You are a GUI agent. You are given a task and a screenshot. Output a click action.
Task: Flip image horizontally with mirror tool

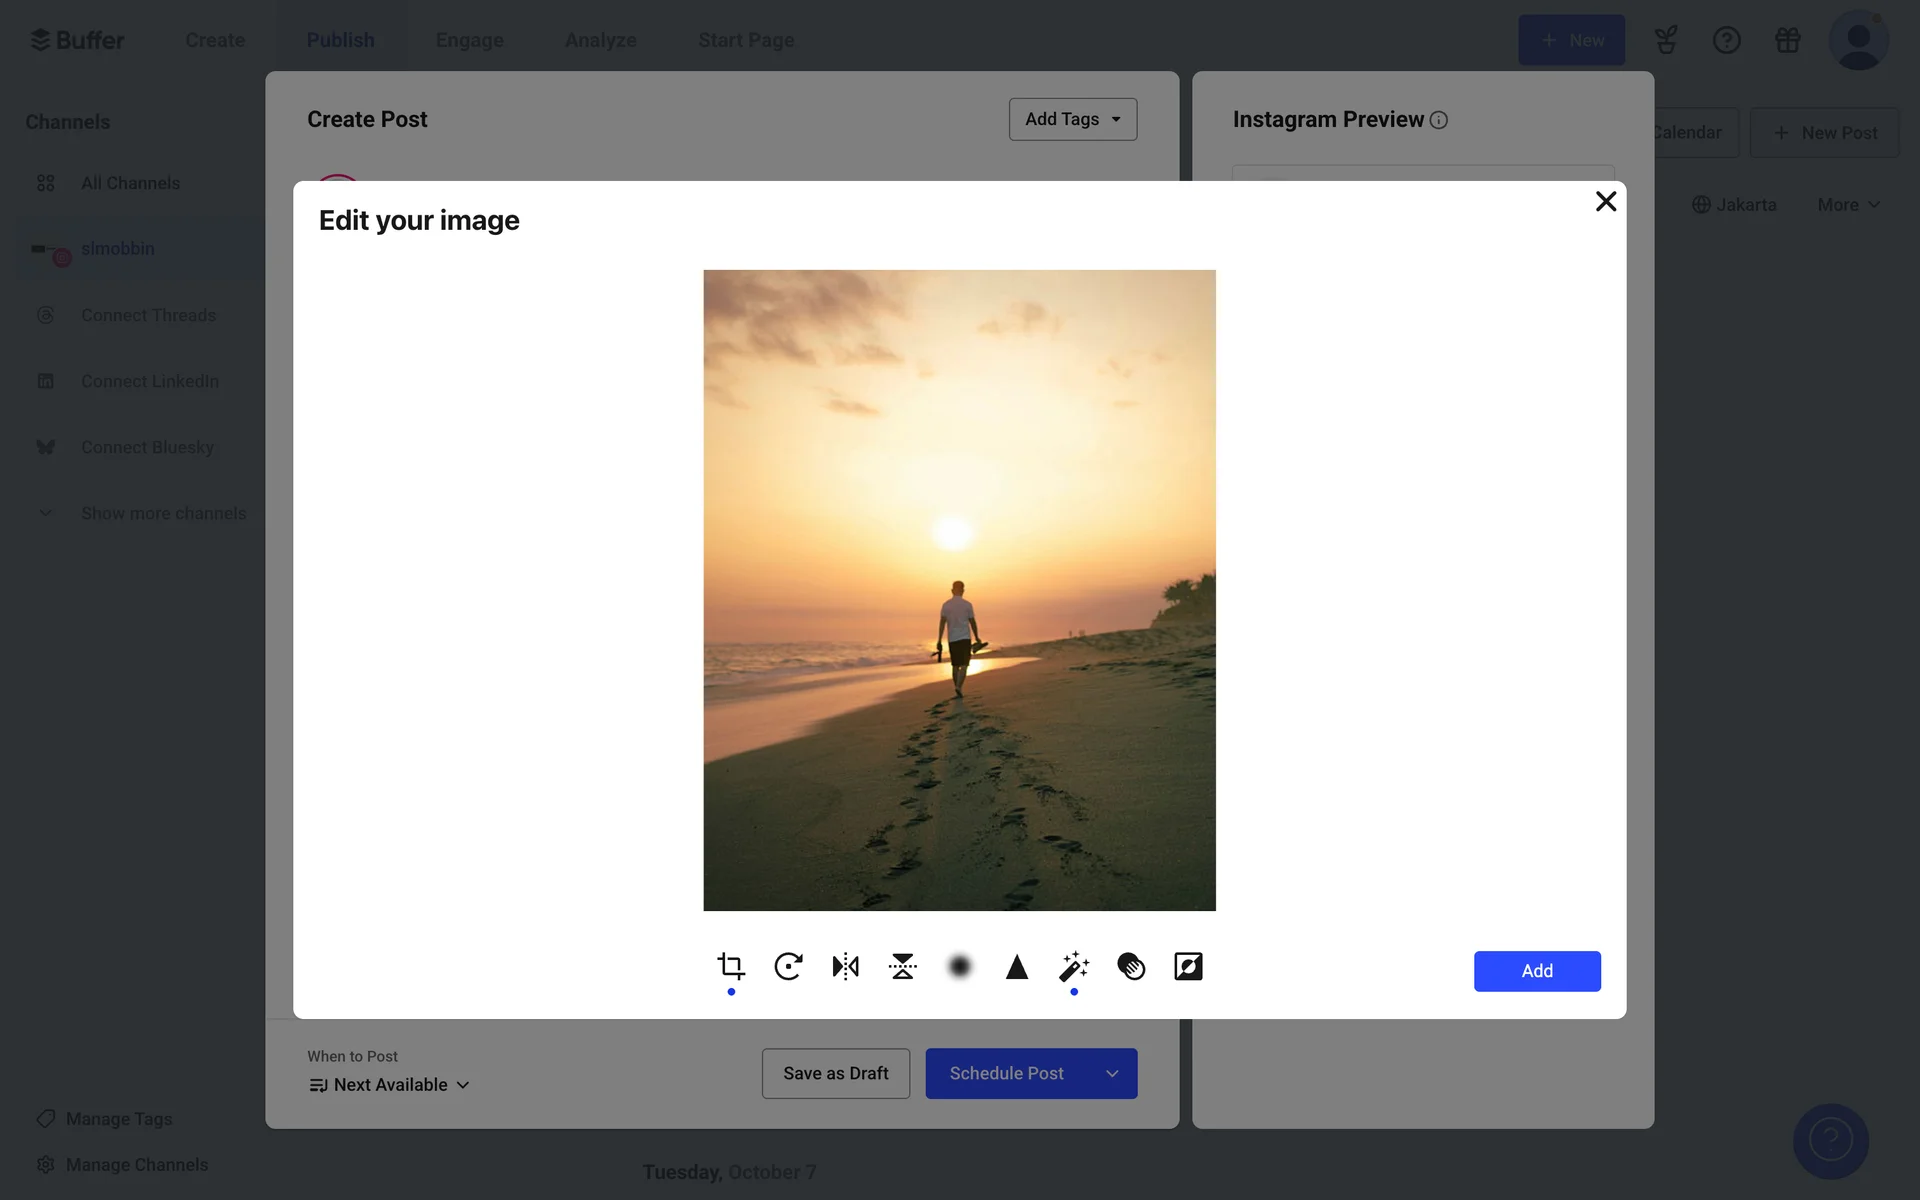tap(845, 966)
